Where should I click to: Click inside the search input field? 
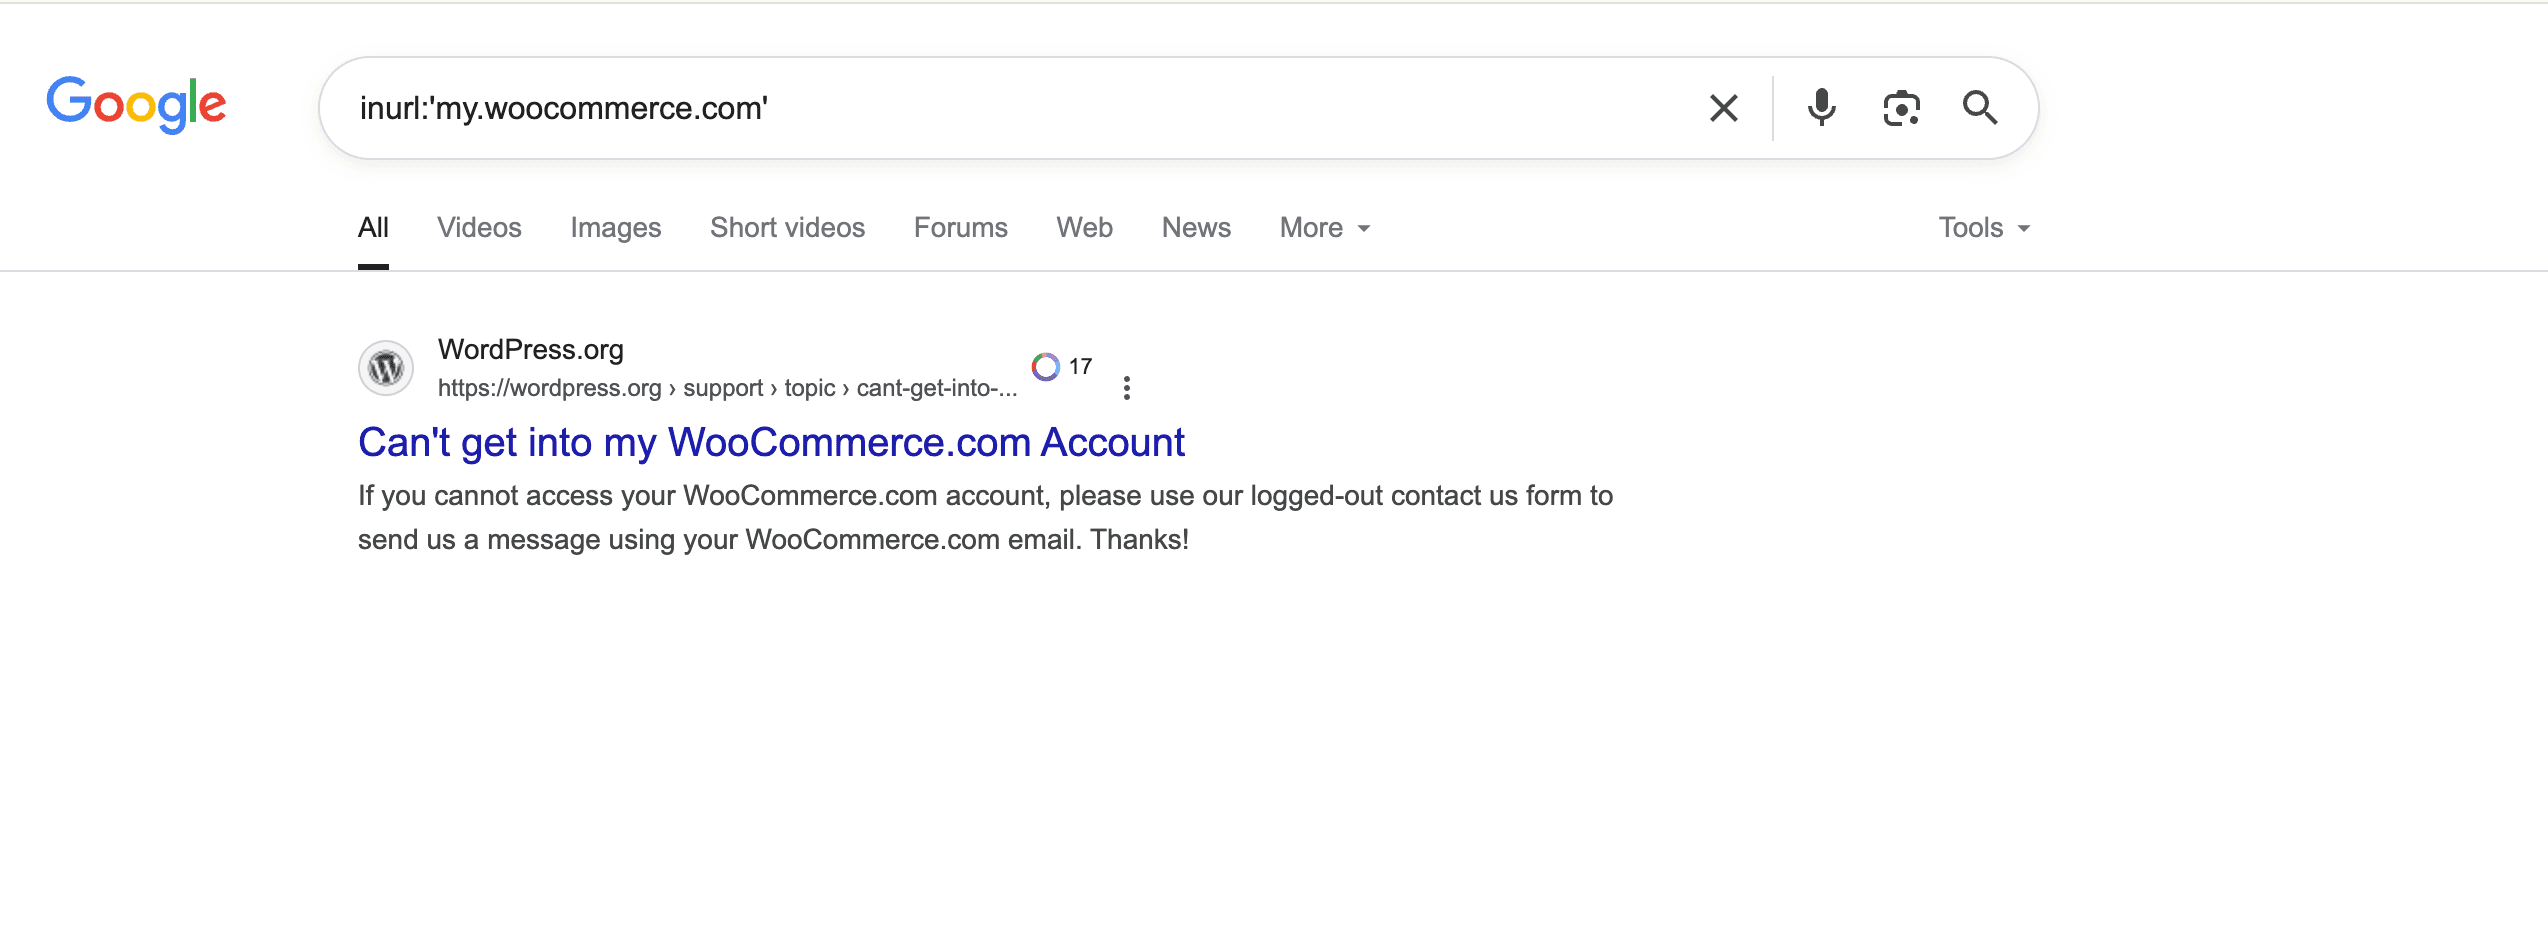1000,108
